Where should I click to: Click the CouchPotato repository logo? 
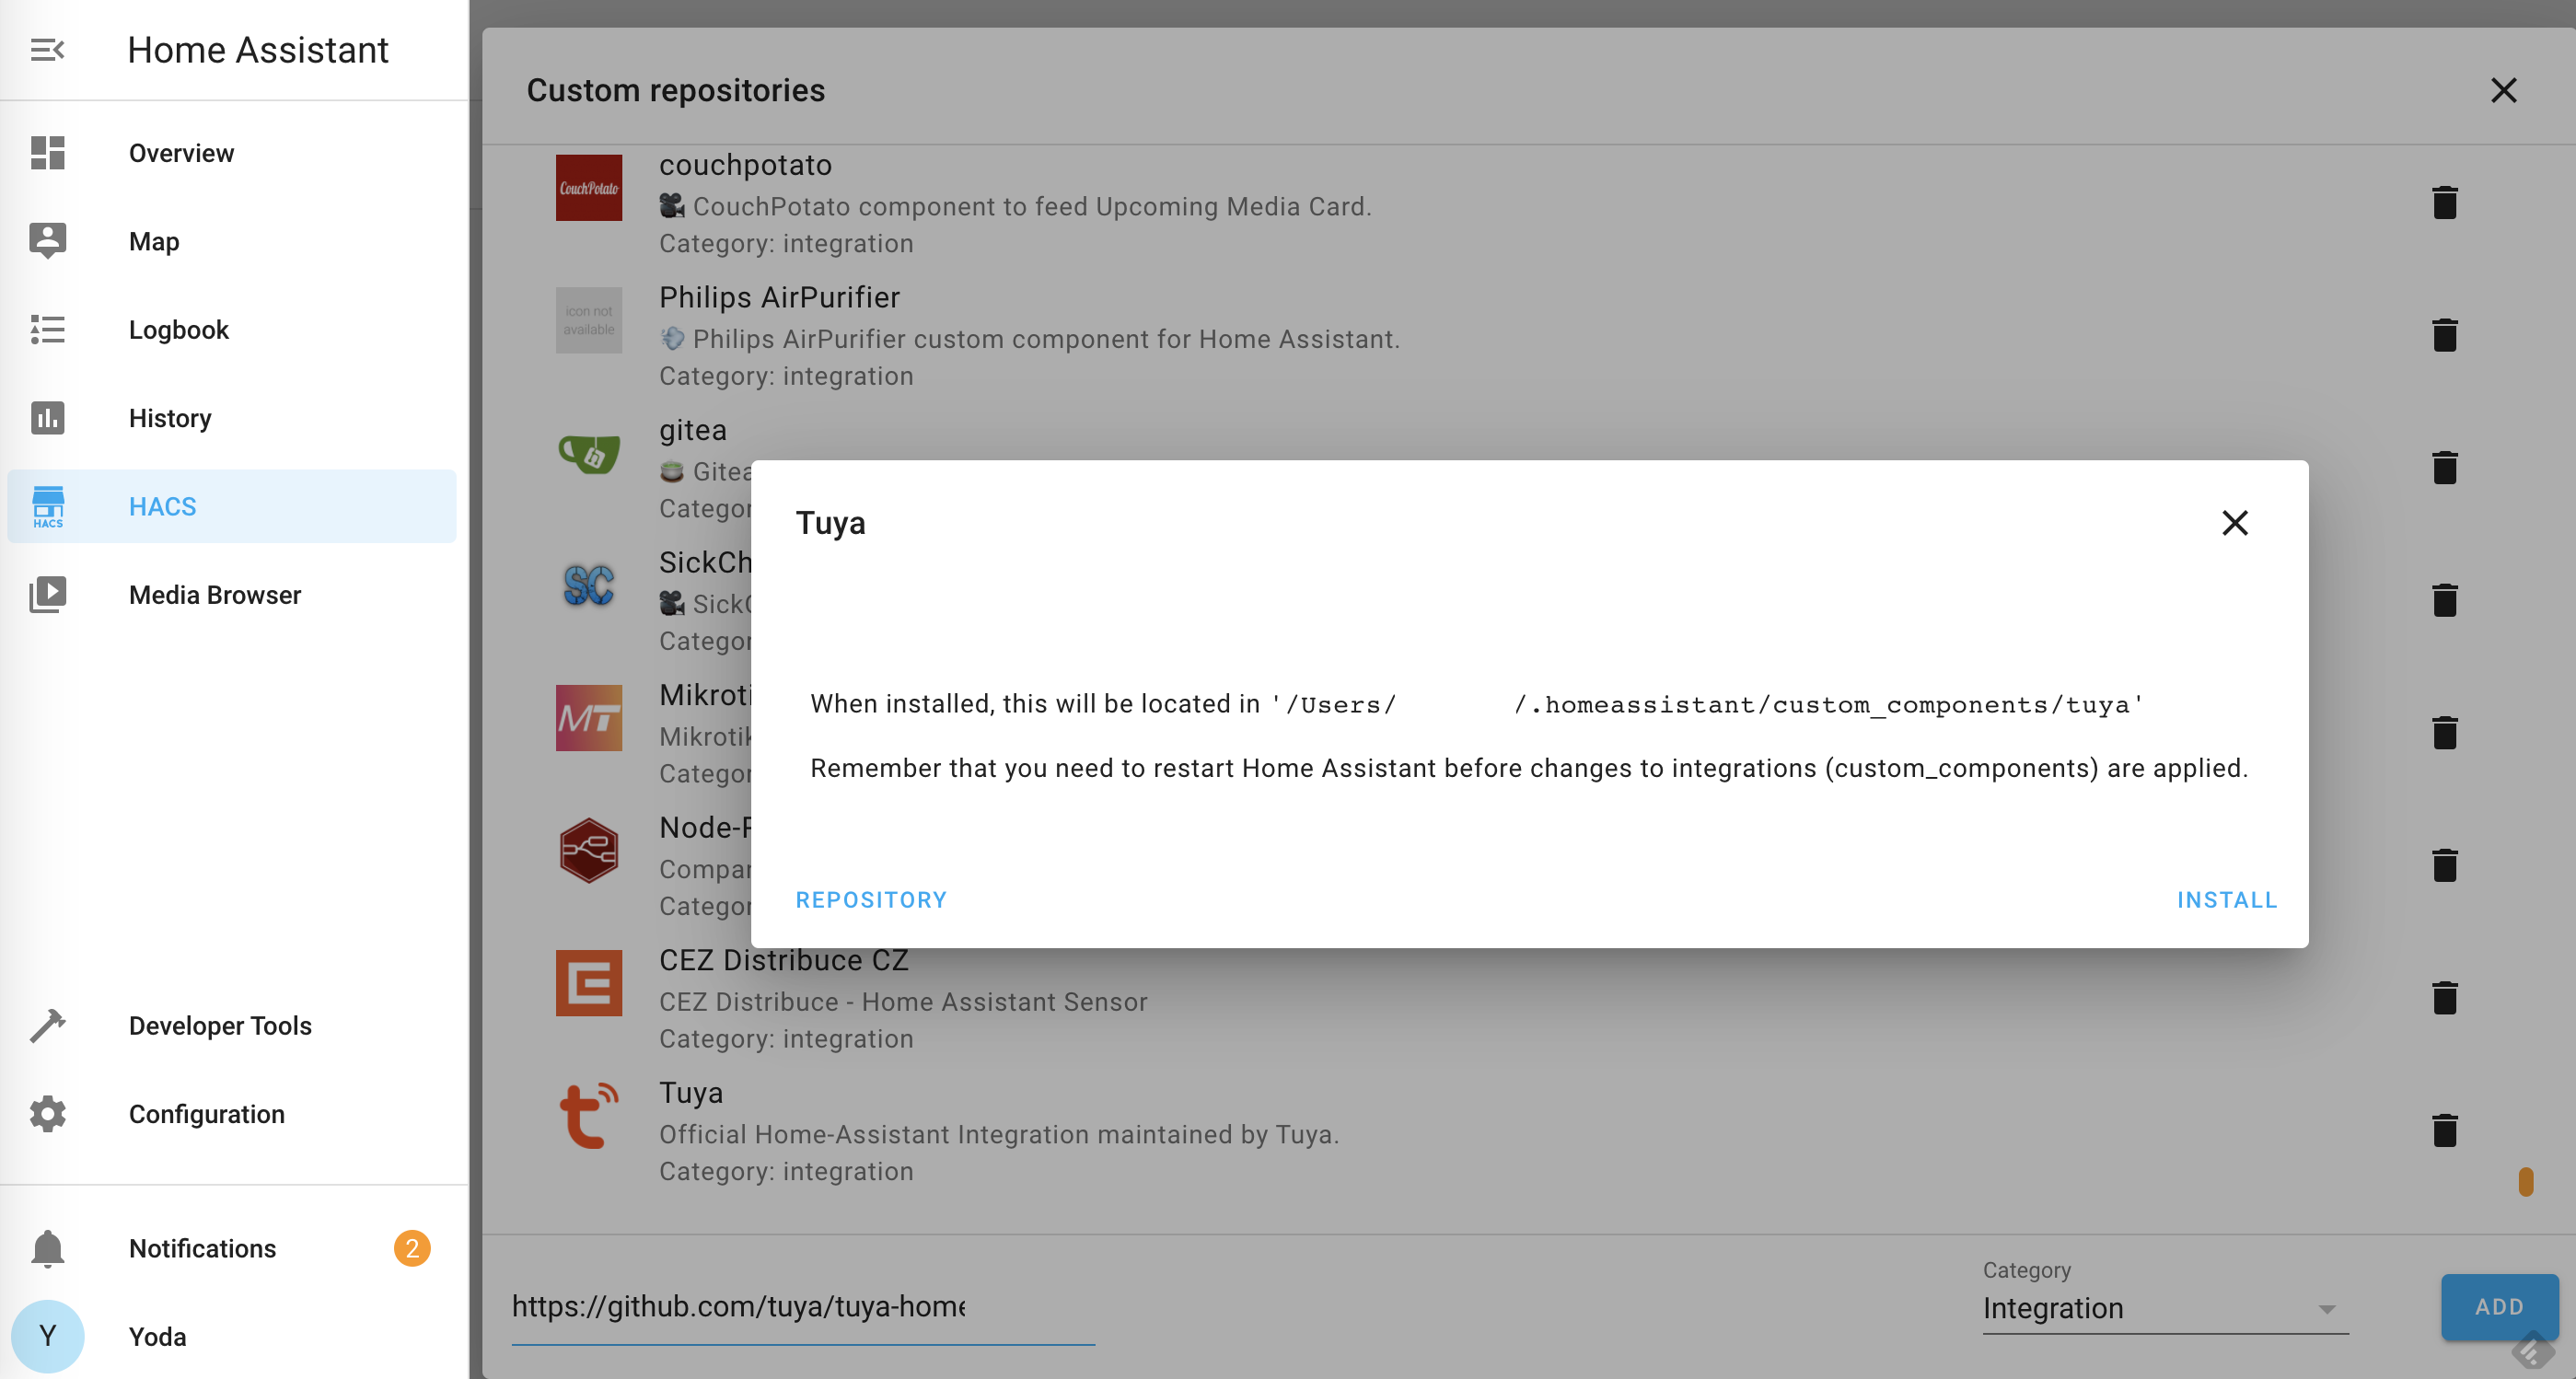pos(588,187)
